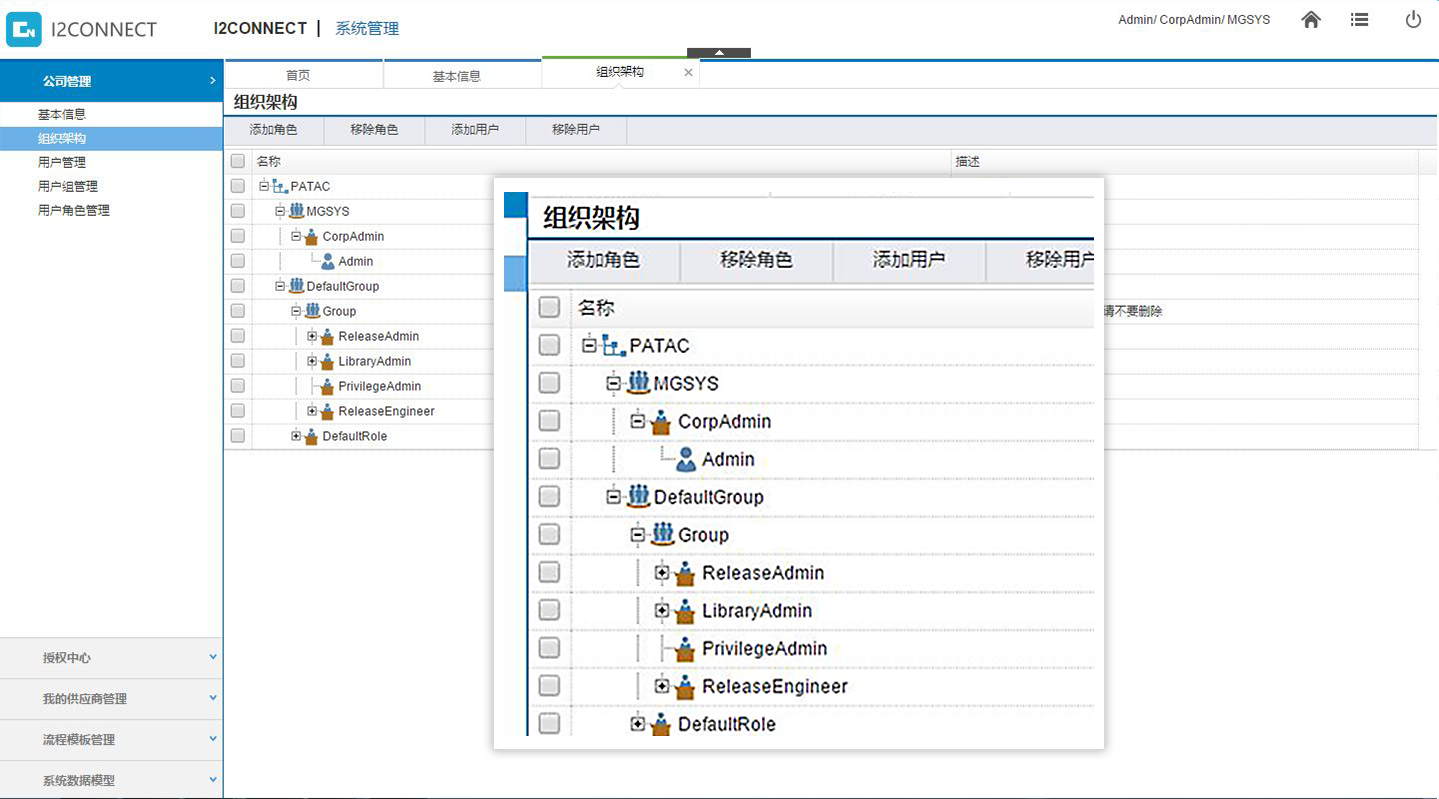Collapse header with the top arrow handle
Screen dimensions: 1439x799
click(x=719, y=53)
